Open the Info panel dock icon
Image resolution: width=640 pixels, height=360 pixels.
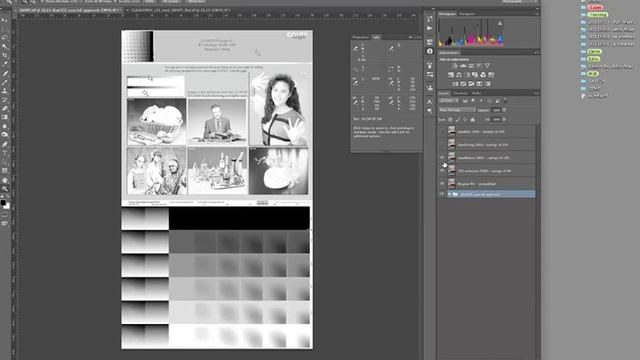point(429,51)
